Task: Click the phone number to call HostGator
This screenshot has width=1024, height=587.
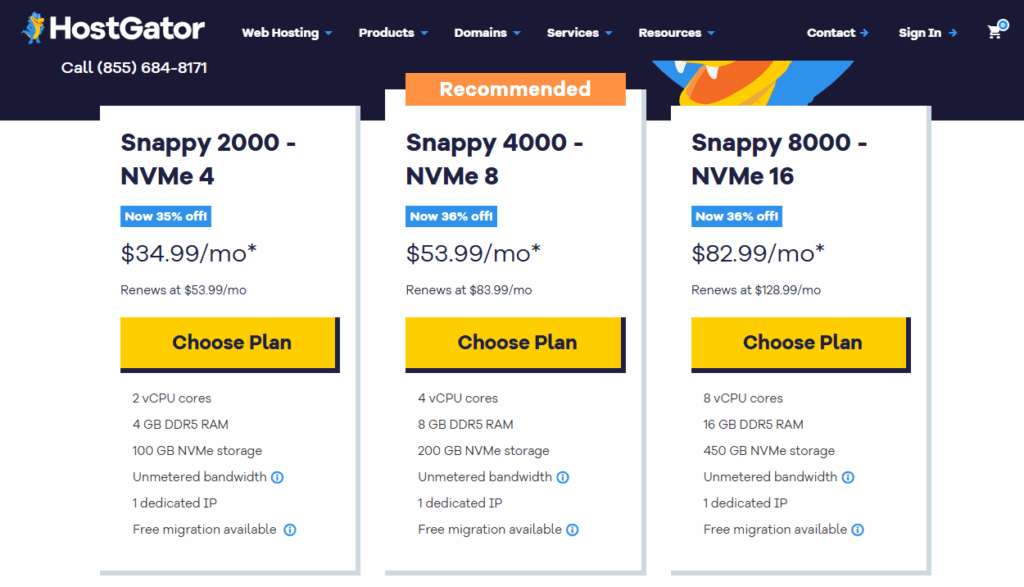Action: (134, 67)
